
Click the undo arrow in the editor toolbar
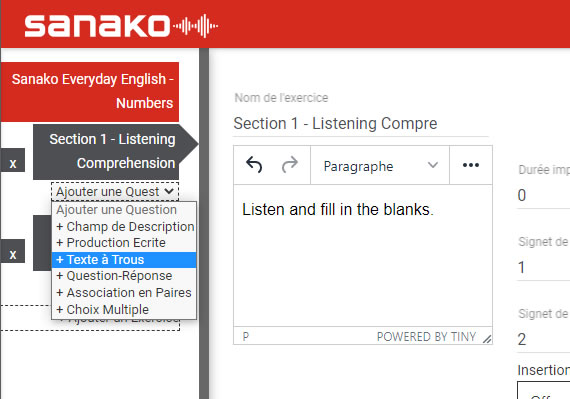pos(254,165)
